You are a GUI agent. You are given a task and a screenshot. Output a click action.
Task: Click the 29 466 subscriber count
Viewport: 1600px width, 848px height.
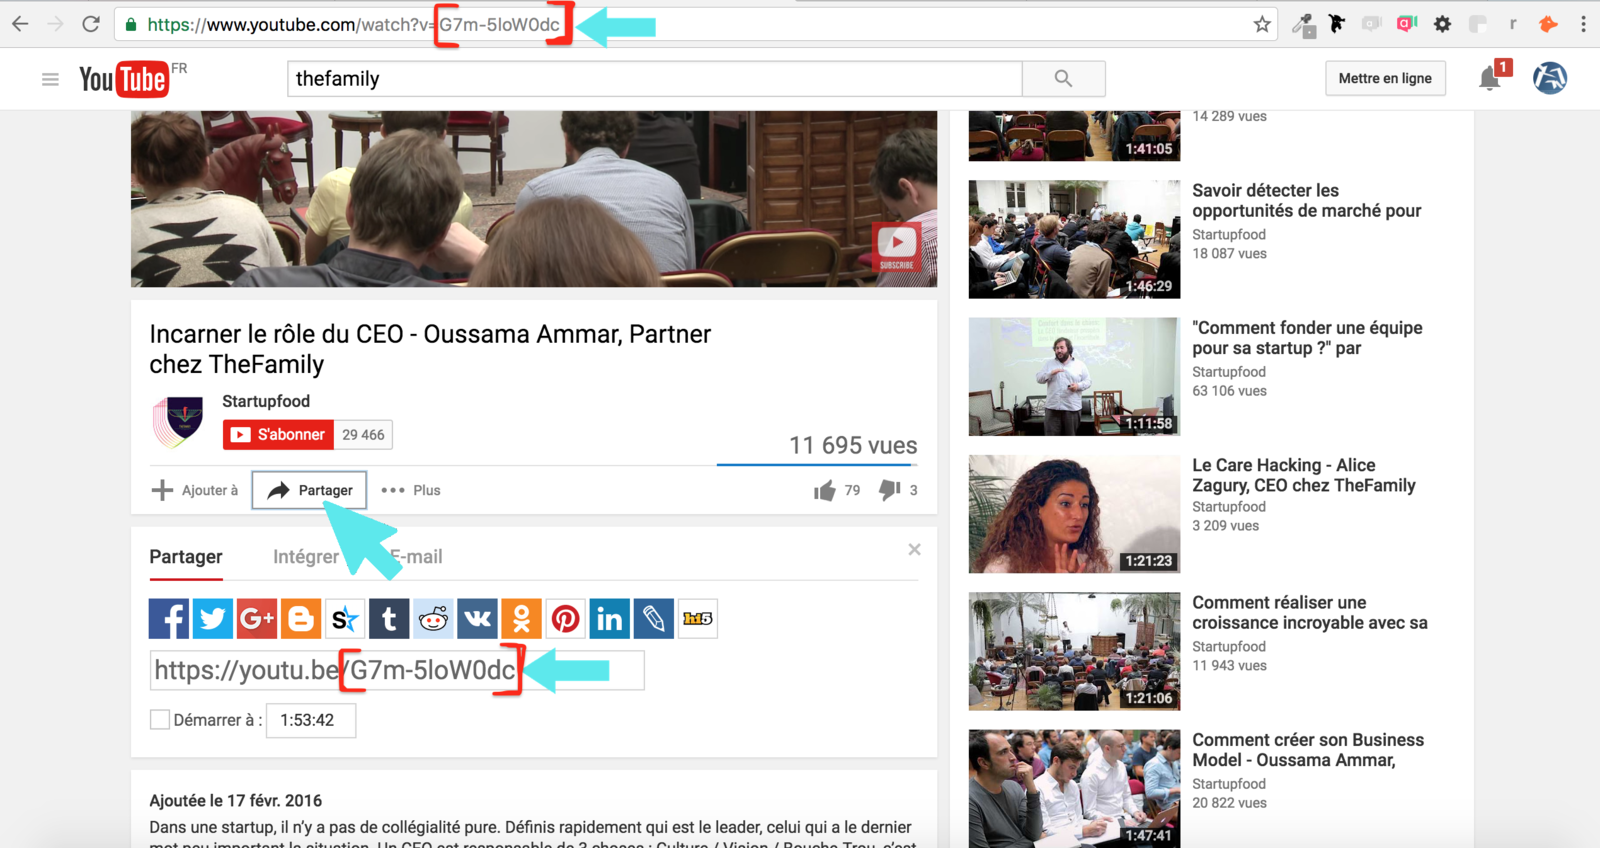(363, 434)
